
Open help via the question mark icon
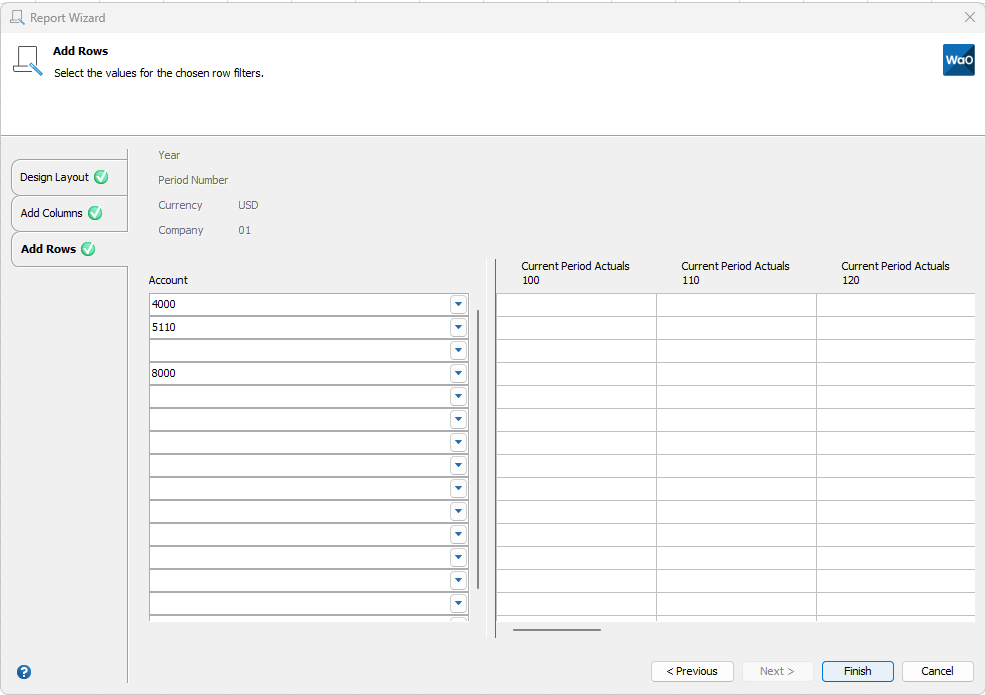coord(23,671)
